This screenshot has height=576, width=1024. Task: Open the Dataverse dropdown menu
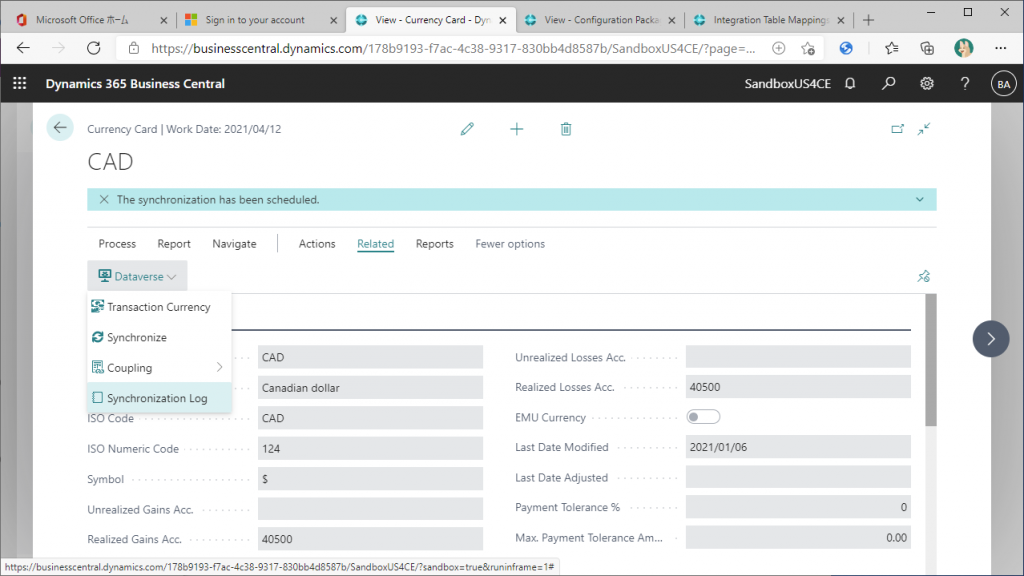click(x=137, y=276)
